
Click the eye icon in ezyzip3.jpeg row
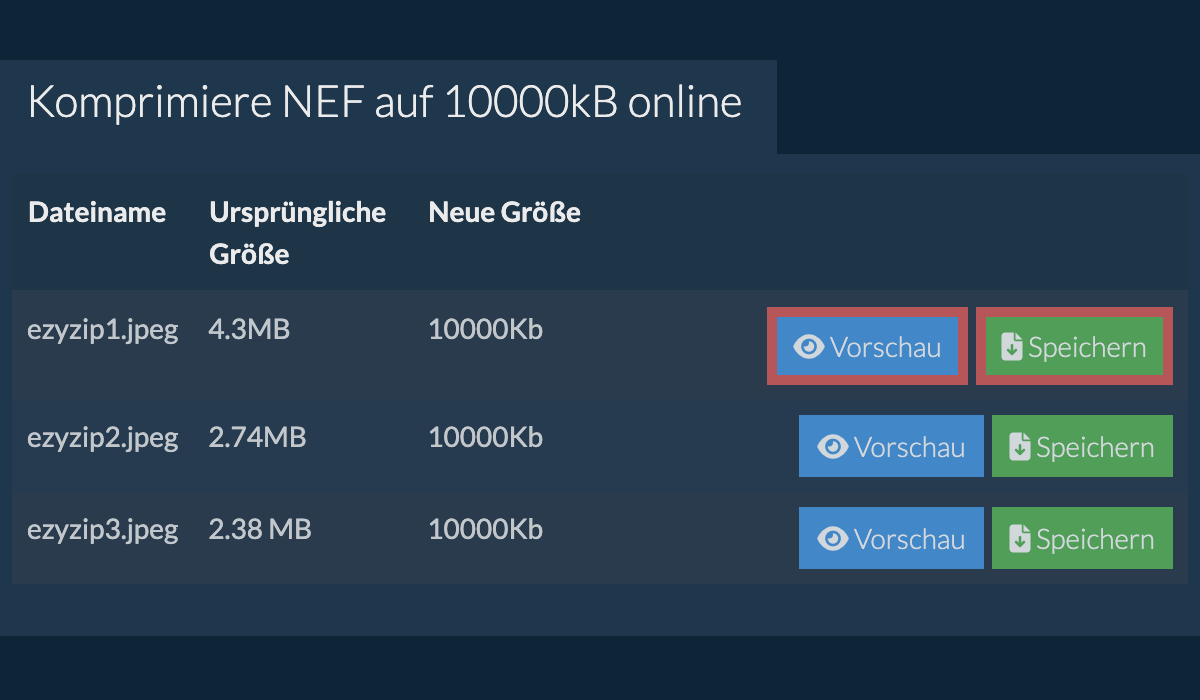click(x=833, y=539)
